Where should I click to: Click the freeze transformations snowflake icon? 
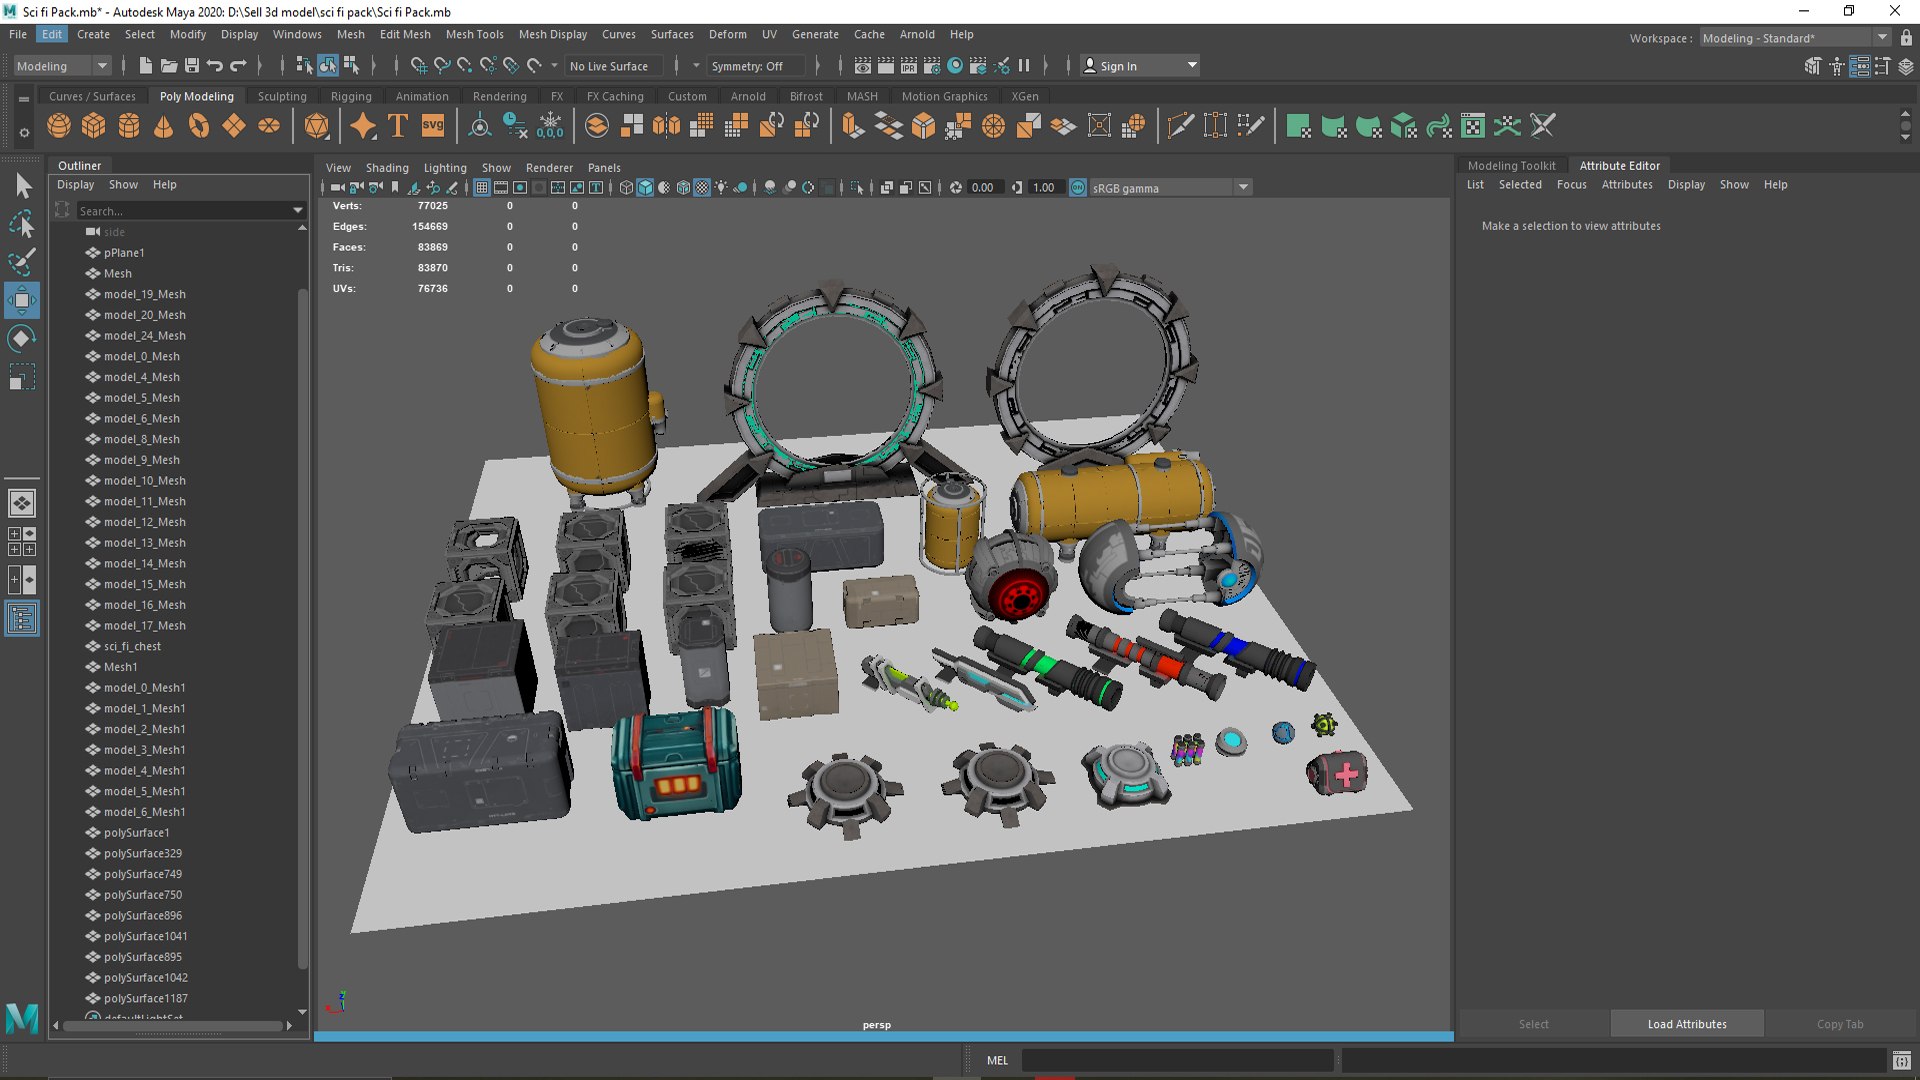(x=550, y=126)
